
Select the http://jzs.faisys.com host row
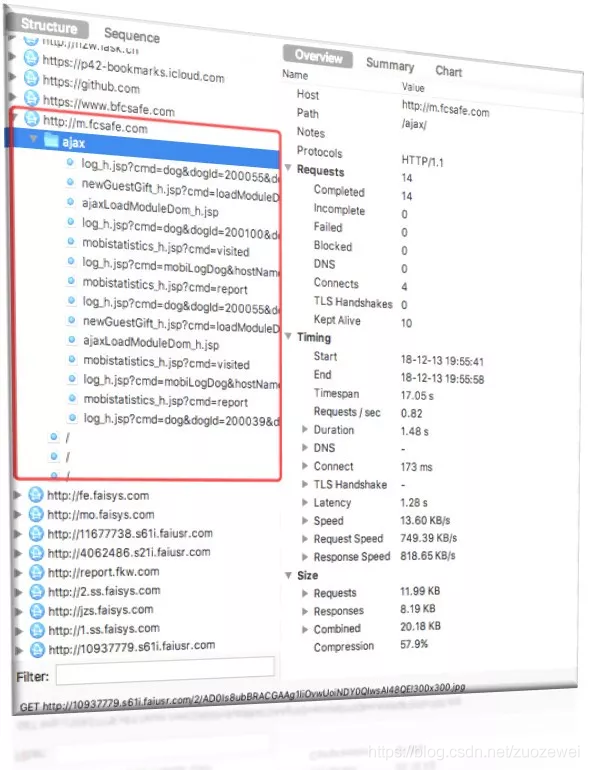(101, 610)
